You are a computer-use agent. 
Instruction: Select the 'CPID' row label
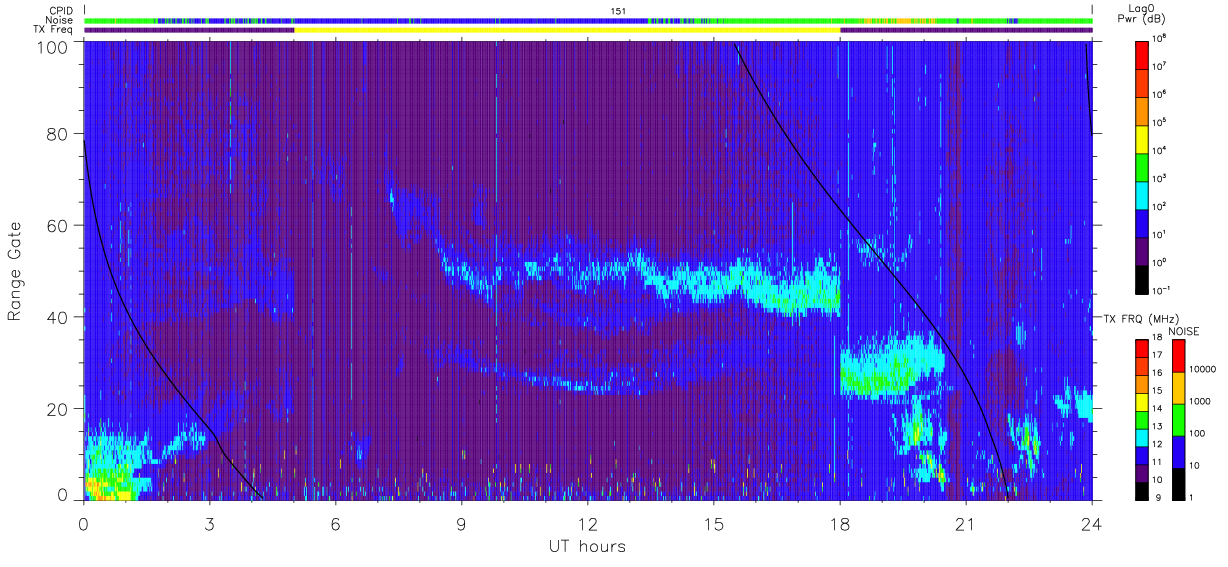pyautogui.click(x=62, y=10)
